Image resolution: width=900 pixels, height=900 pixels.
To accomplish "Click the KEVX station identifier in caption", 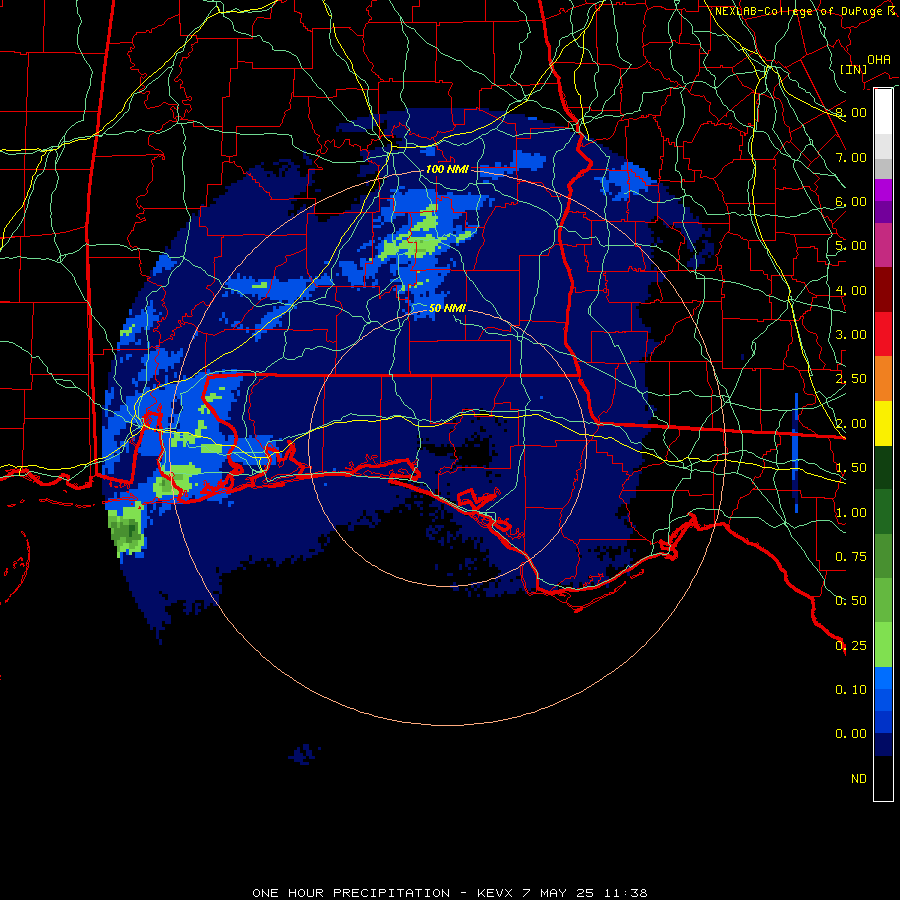I will (x=497, y=893).
